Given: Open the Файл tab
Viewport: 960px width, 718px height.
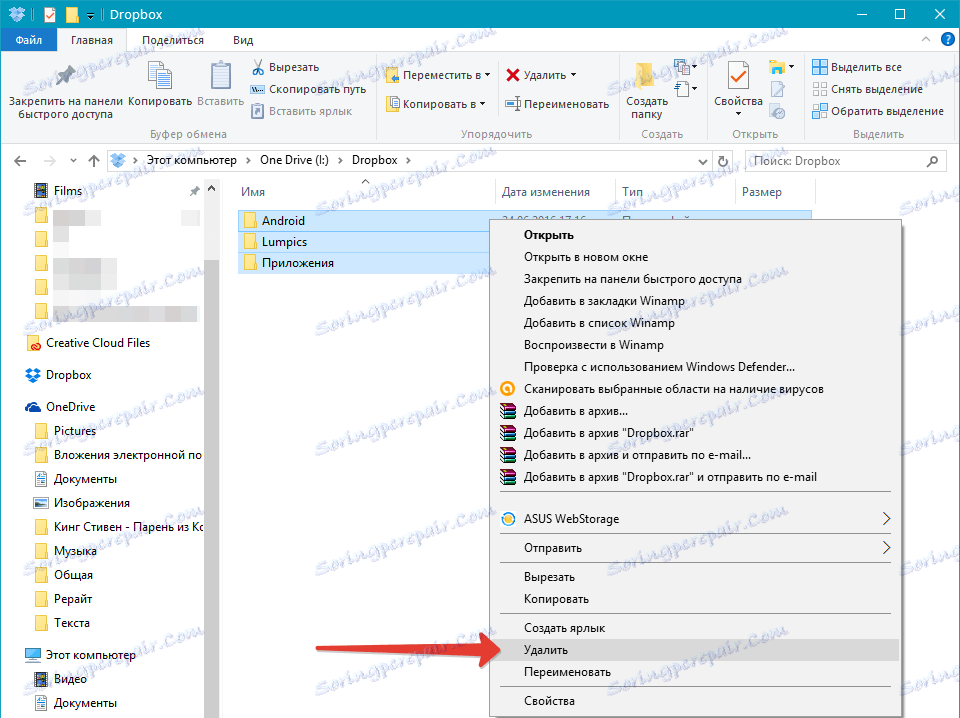Looking at the screenshot, I should (x=29, y=40).
